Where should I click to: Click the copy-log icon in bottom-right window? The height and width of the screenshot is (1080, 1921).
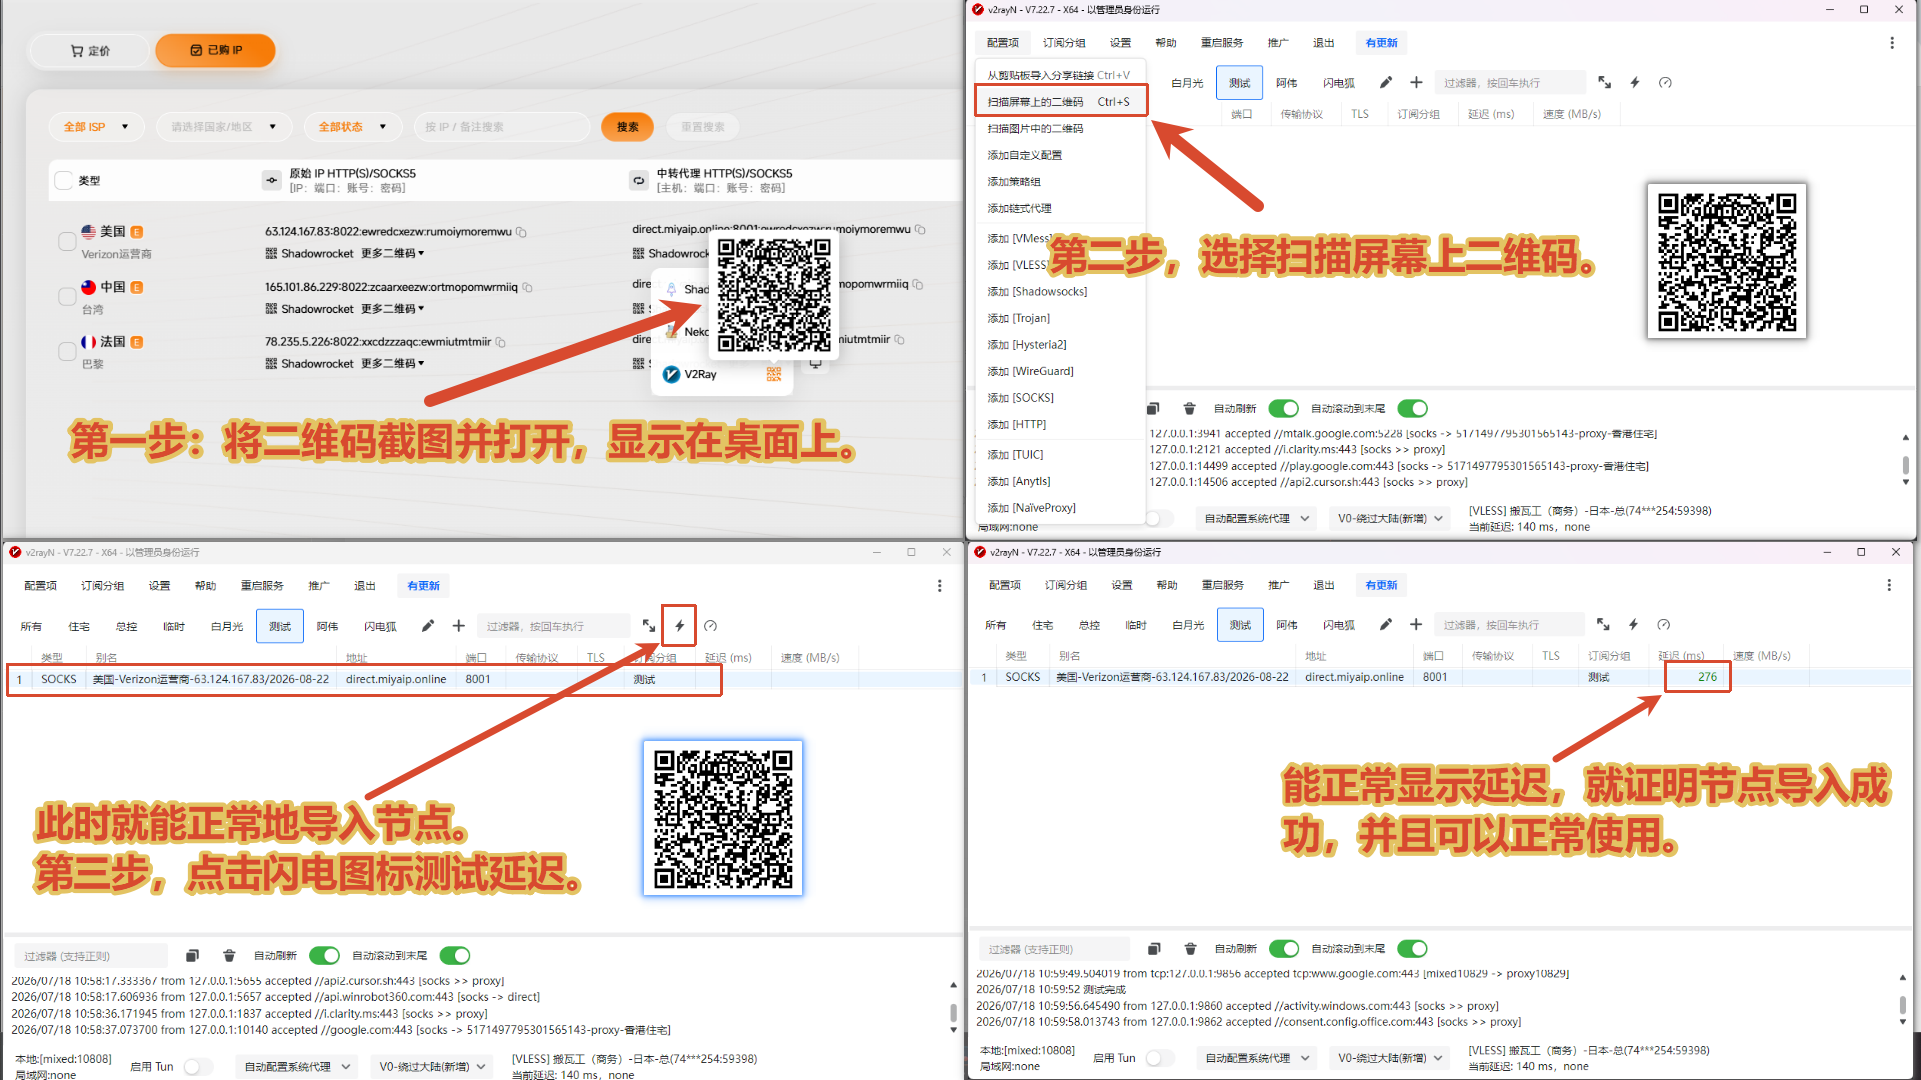coord(1154,948)
